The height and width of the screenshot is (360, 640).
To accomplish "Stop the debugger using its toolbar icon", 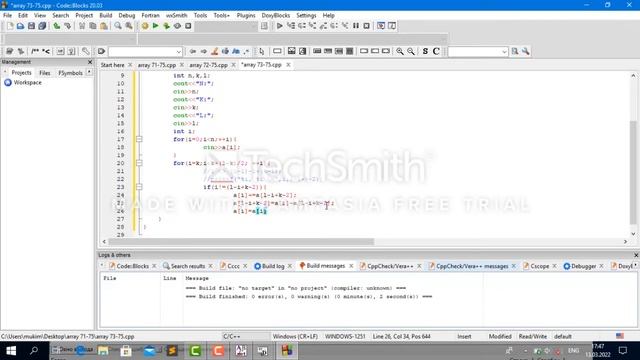I will coord(367,26).
